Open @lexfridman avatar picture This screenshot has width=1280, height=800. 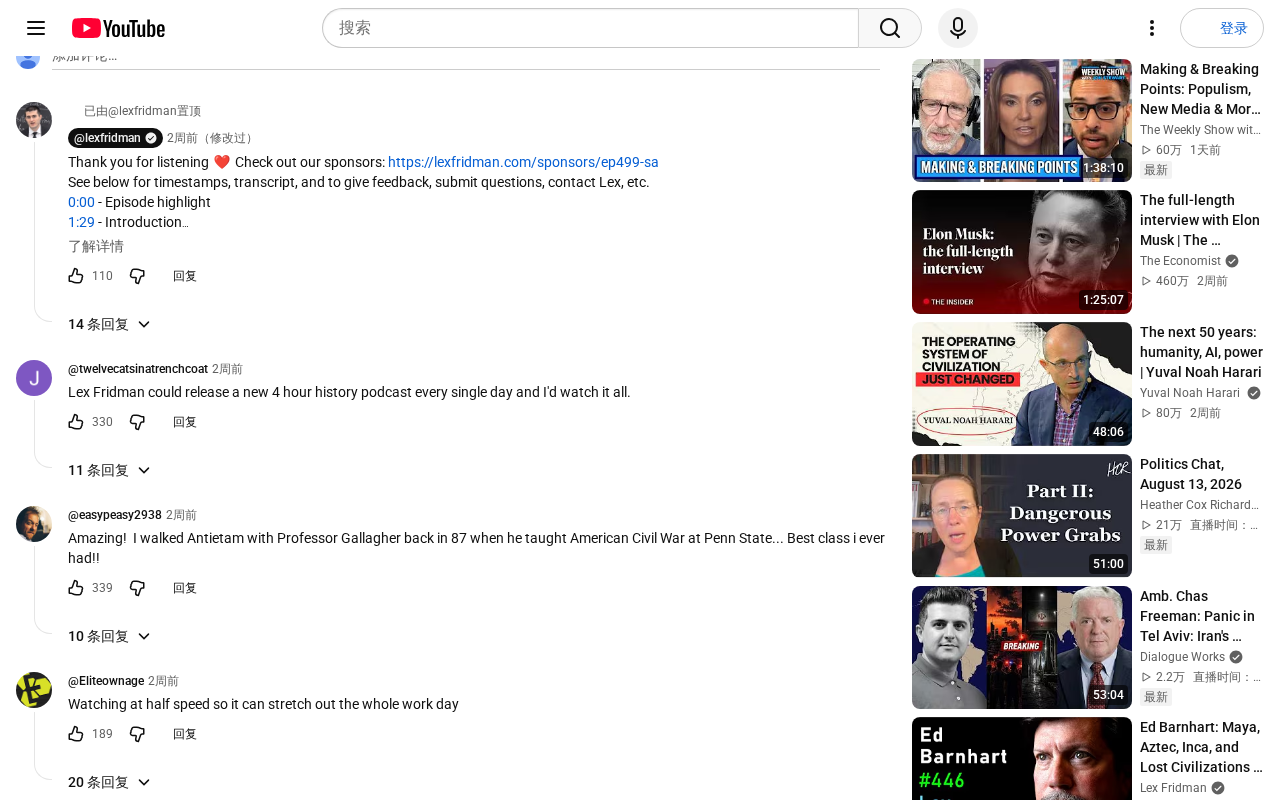[34, 120]
